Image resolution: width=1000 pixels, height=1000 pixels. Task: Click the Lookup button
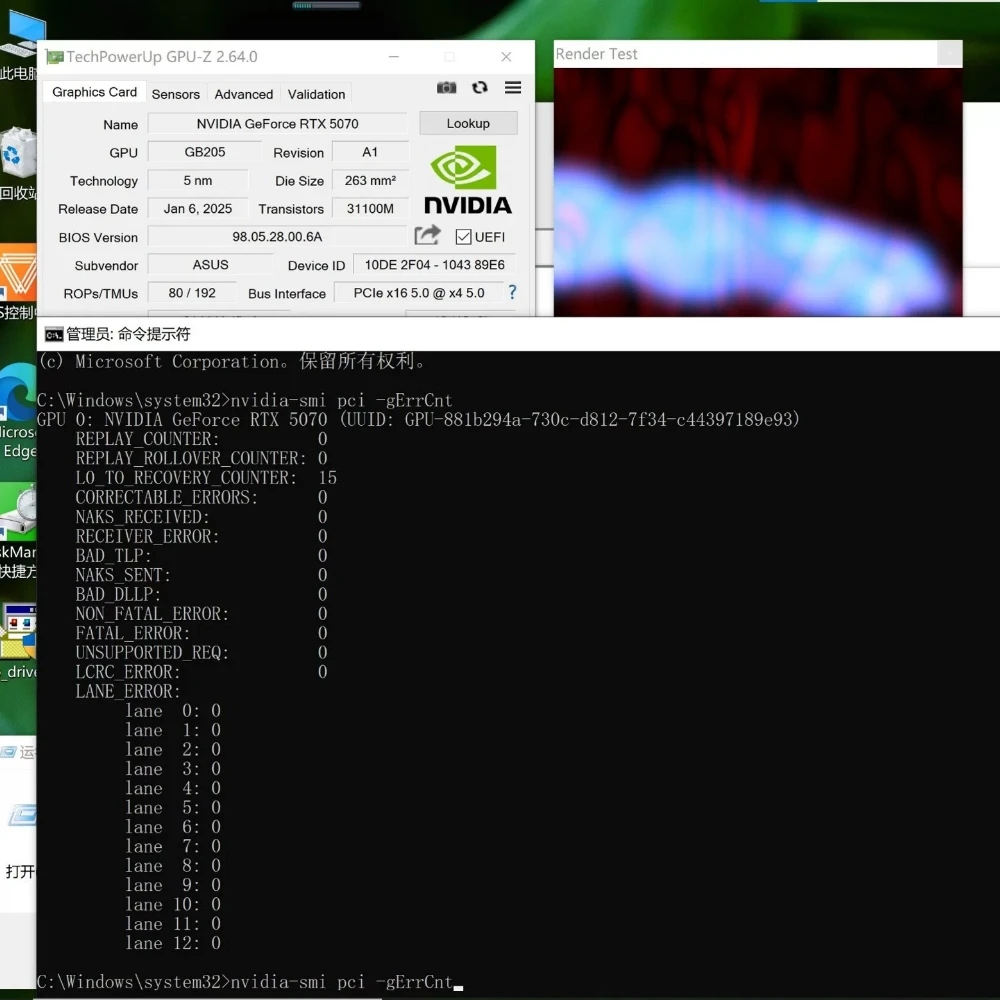468,123
